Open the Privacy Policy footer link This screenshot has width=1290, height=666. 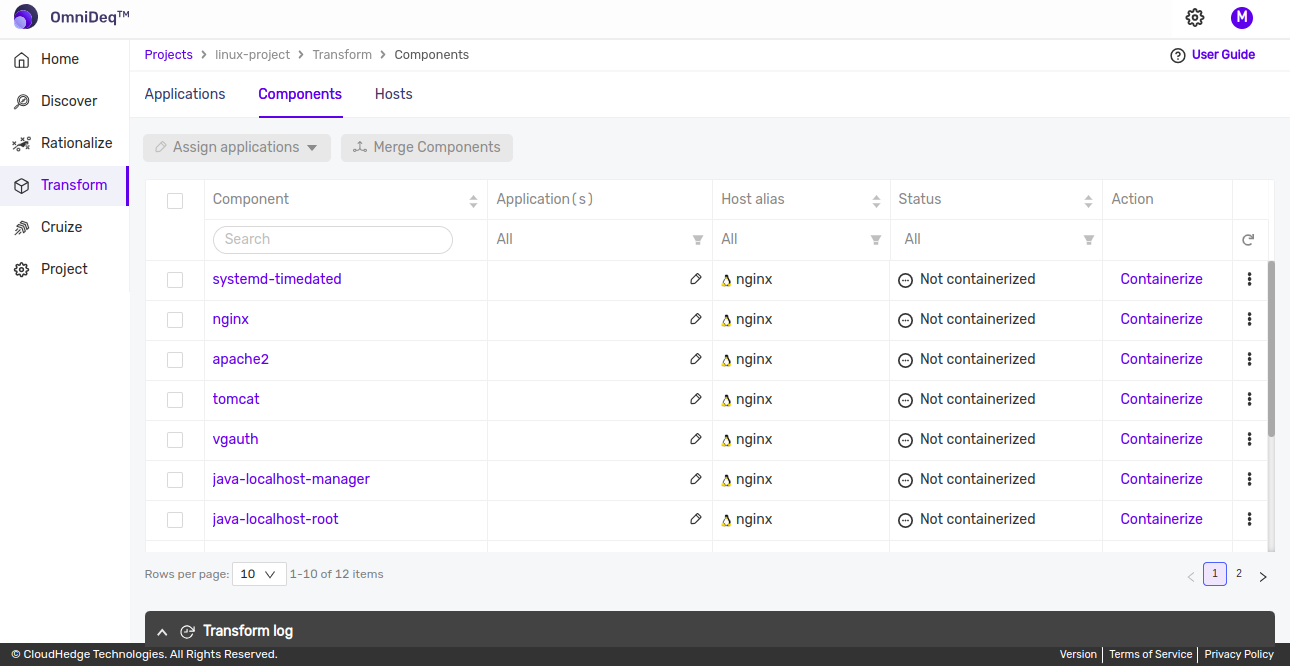(1239, 654)
